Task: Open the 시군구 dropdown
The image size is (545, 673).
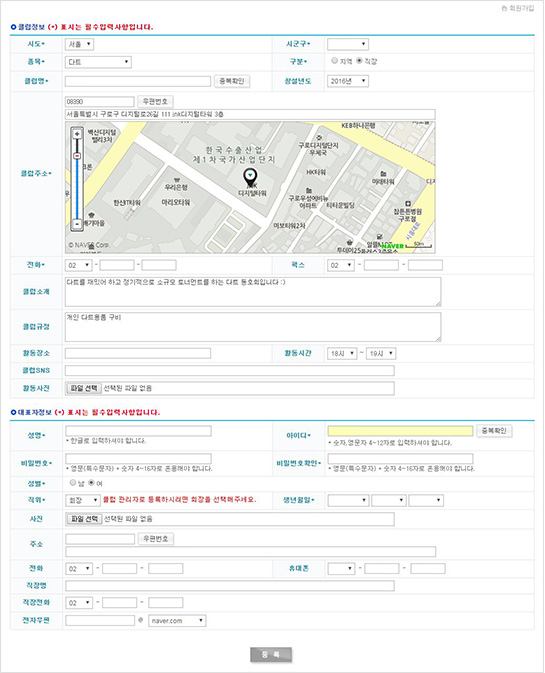Action: tap(348, 44)
